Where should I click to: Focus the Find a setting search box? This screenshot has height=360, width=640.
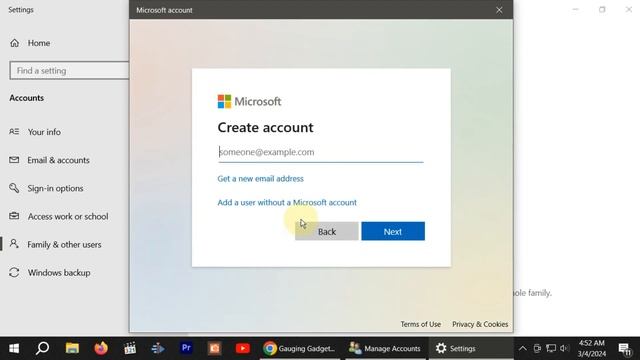coord(69,71)
